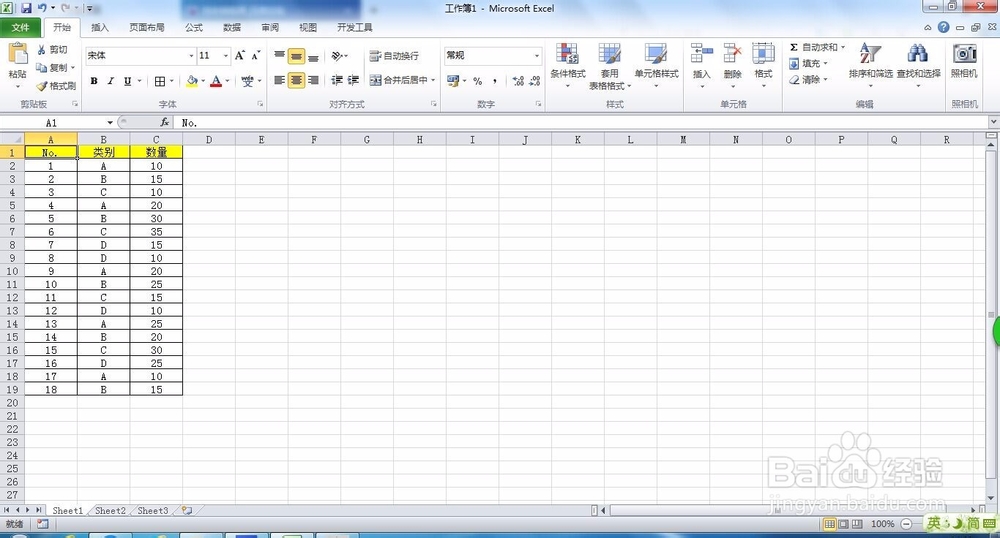This screenshot has width=1000, height=538.
Task: Switch to Developer tab
Action: (x=355, y=27)
